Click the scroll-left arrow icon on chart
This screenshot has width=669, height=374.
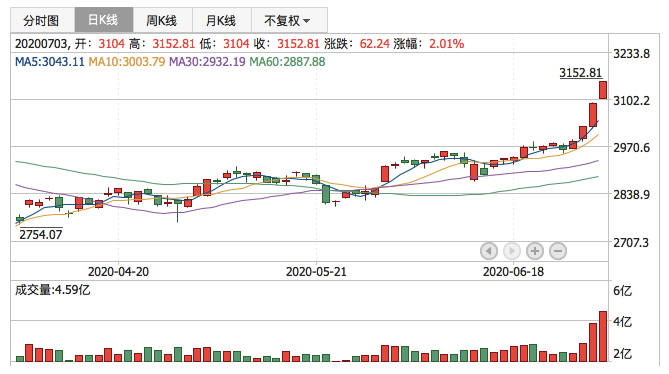489,251
